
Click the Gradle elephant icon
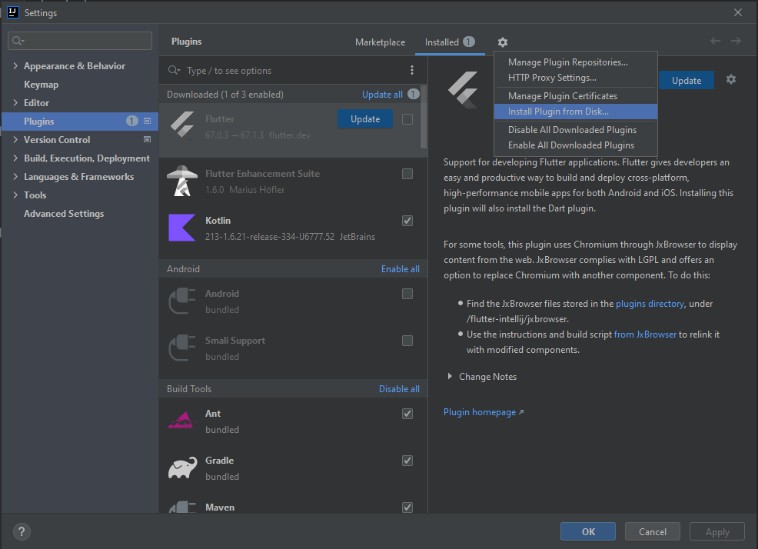183,467
